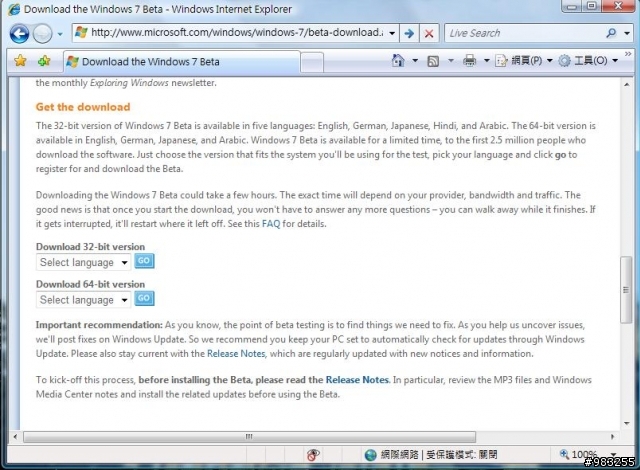Screen dimensions: 640x470
Task: Click the vertical scrollbar thumb
Action: coord(626,290)
